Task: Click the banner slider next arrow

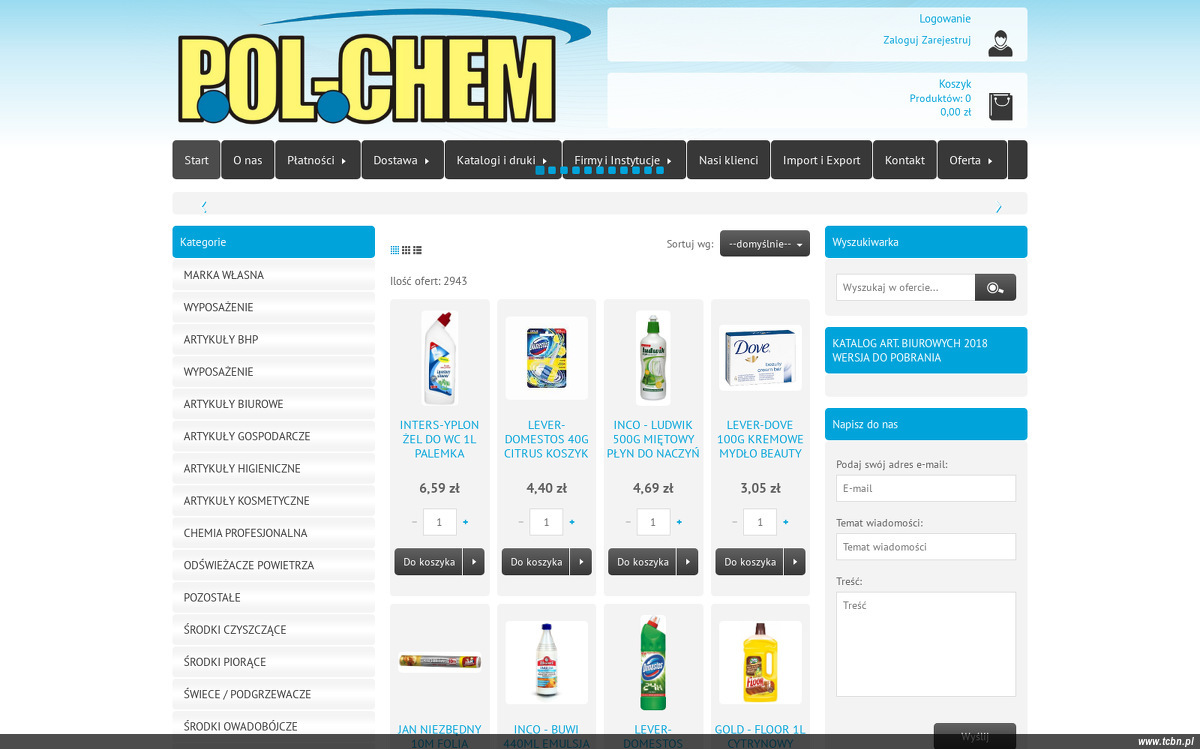Action: pos(997,206)
